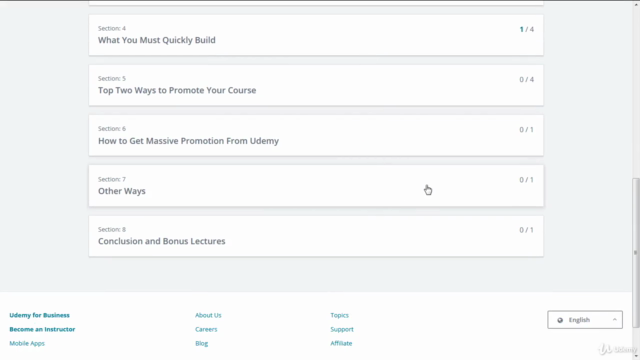Open the English language dropdown

coord(585,320)
